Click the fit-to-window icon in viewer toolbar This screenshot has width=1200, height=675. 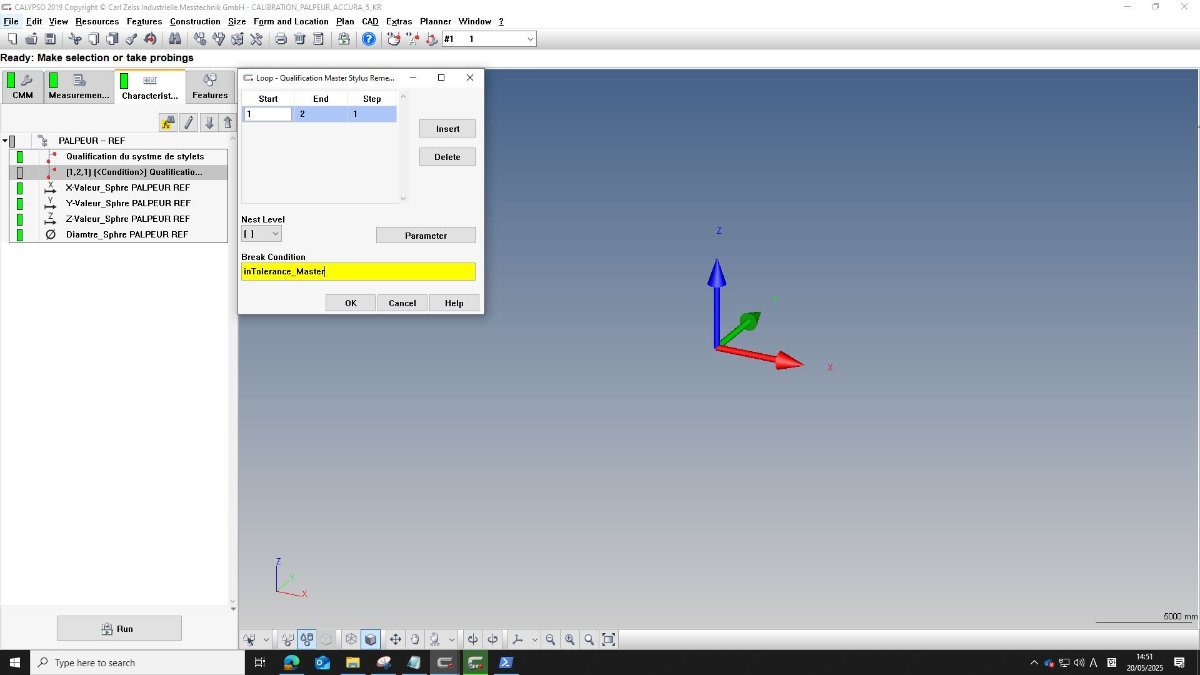pos(608,639)
